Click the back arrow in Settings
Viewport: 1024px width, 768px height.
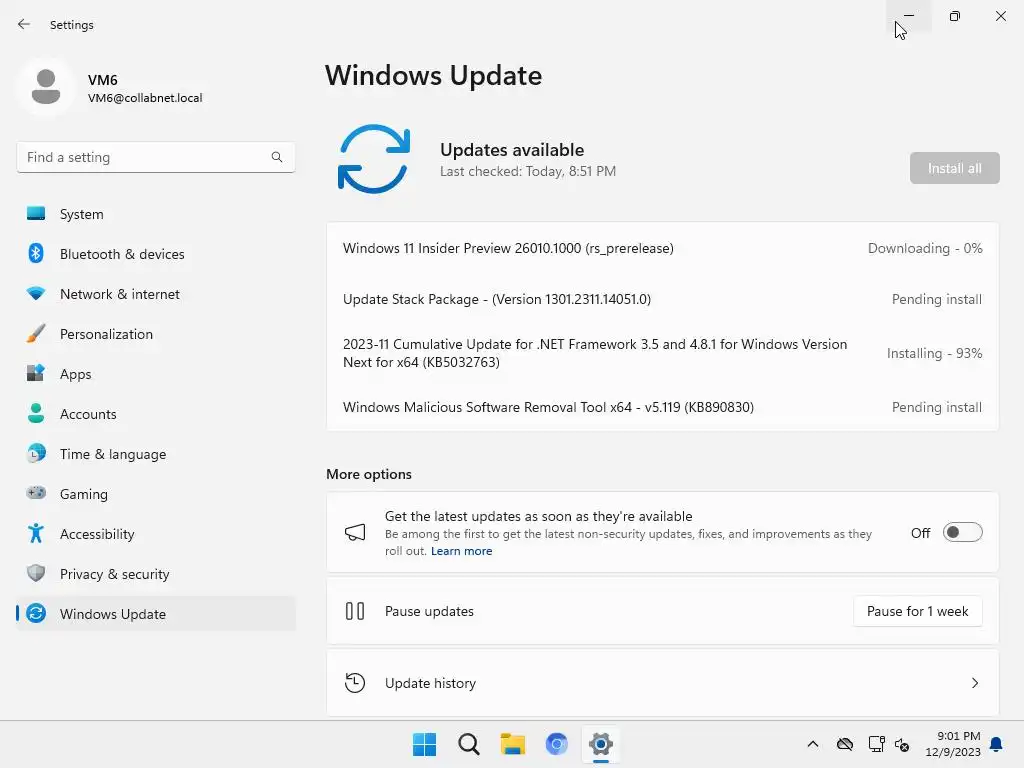pyautogui.click(x=24, y=24)
